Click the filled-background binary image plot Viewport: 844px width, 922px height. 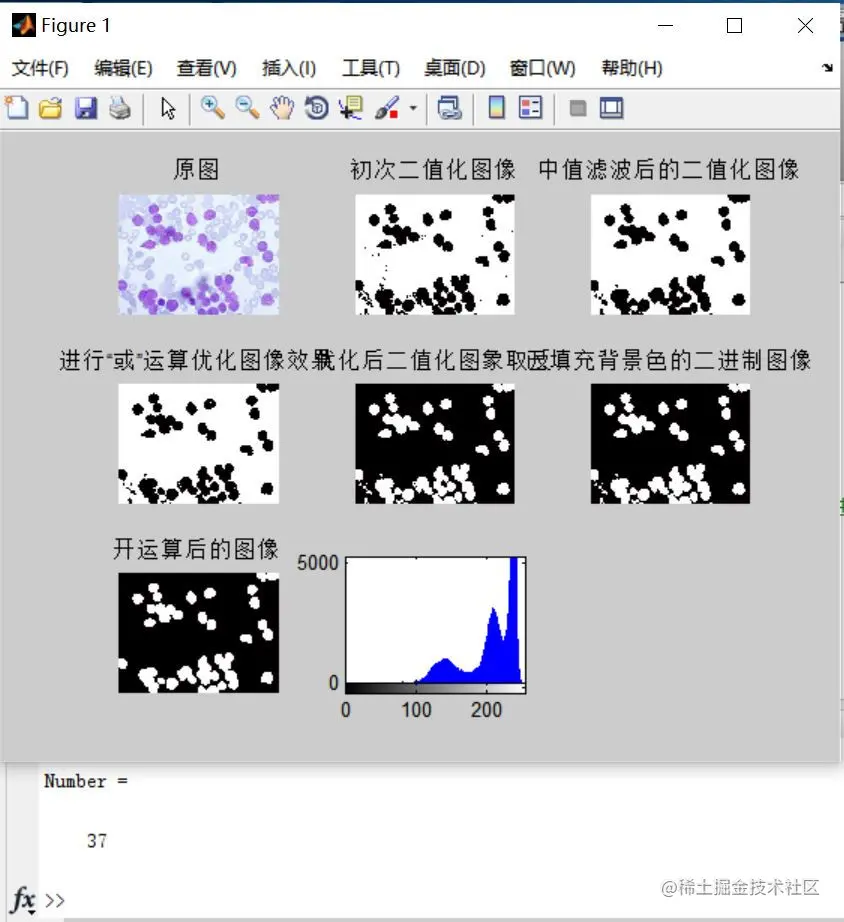point(670,444)
